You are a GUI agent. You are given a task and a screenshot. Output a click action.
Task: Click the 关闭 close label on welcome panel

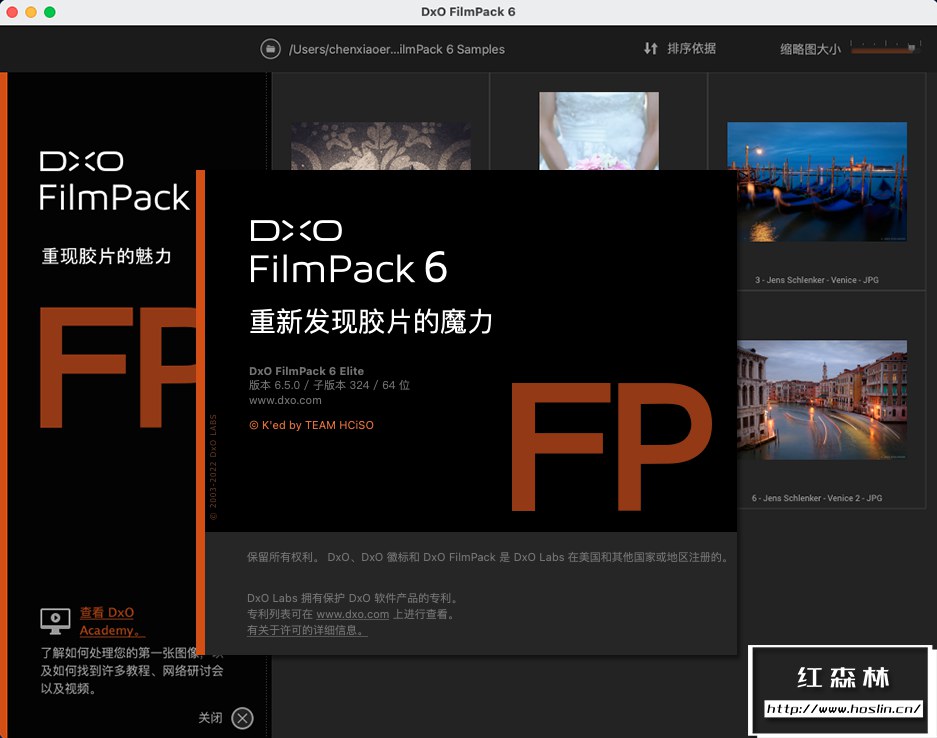click(210, 718)
